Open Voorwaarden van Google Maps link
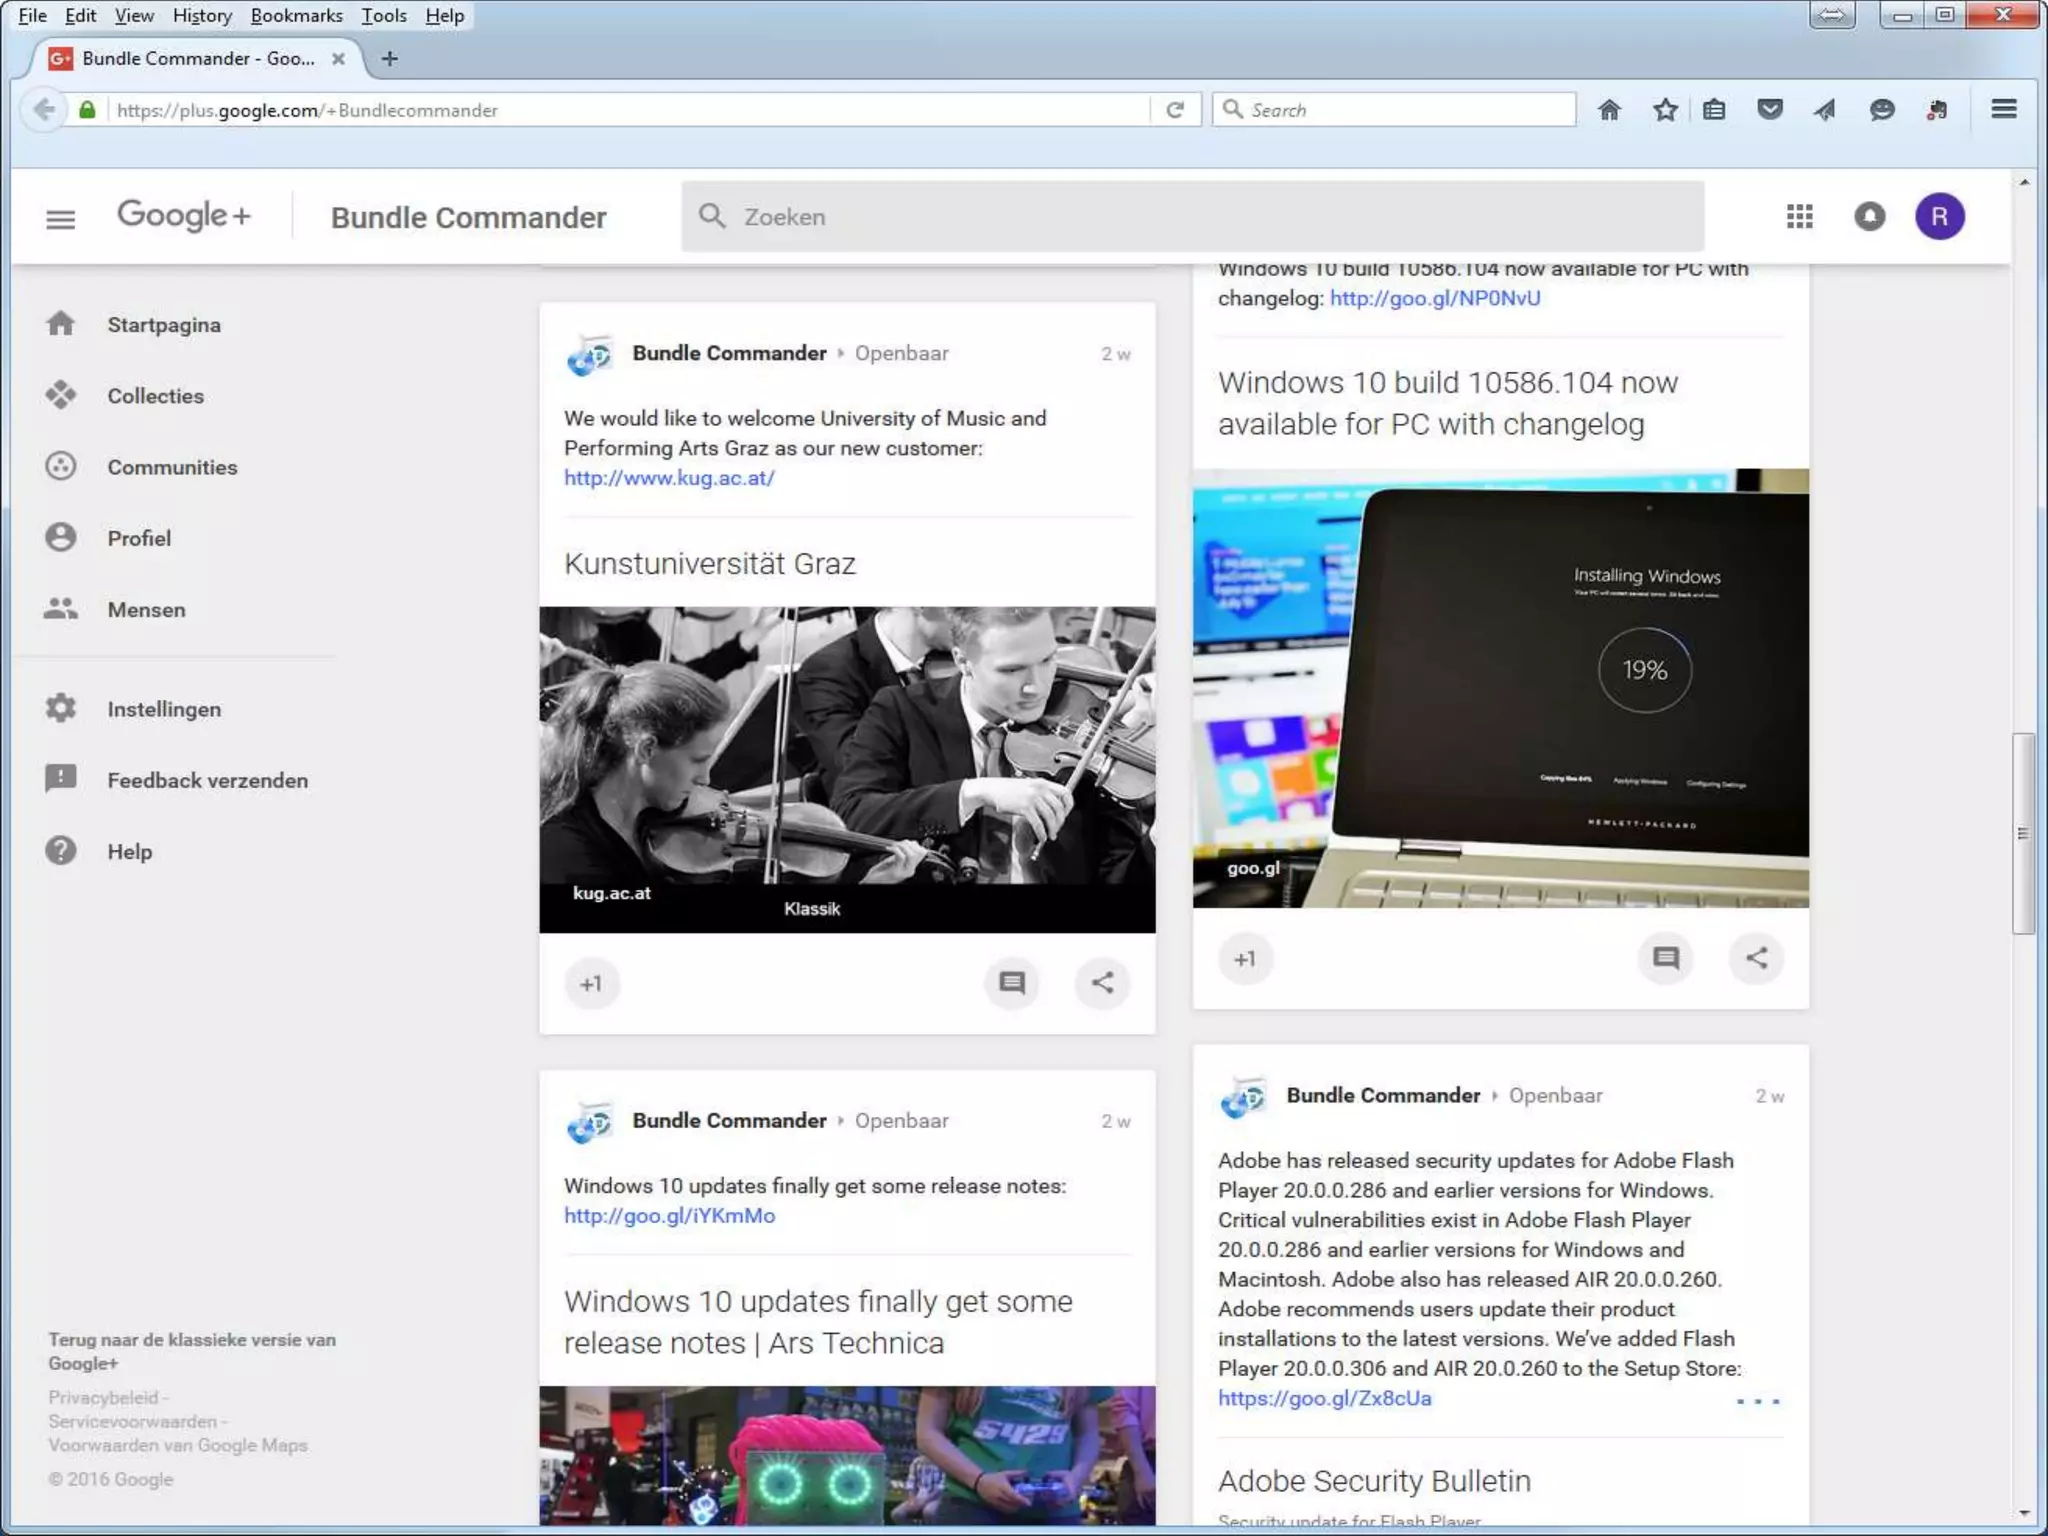The height and width of the screenshot is (1536, 2048). click(178, 1445)
